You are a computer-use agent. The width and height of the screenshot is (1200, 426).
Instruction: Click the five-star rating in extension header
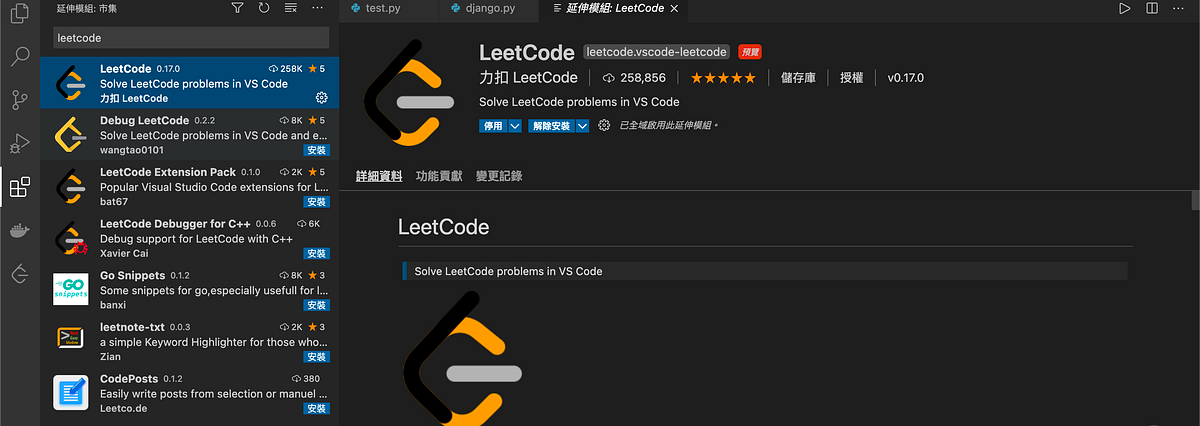[723, 78]
